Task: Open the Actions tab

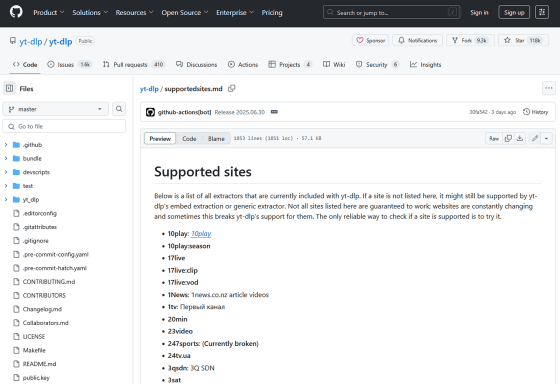Action: (x=243, y=65)
